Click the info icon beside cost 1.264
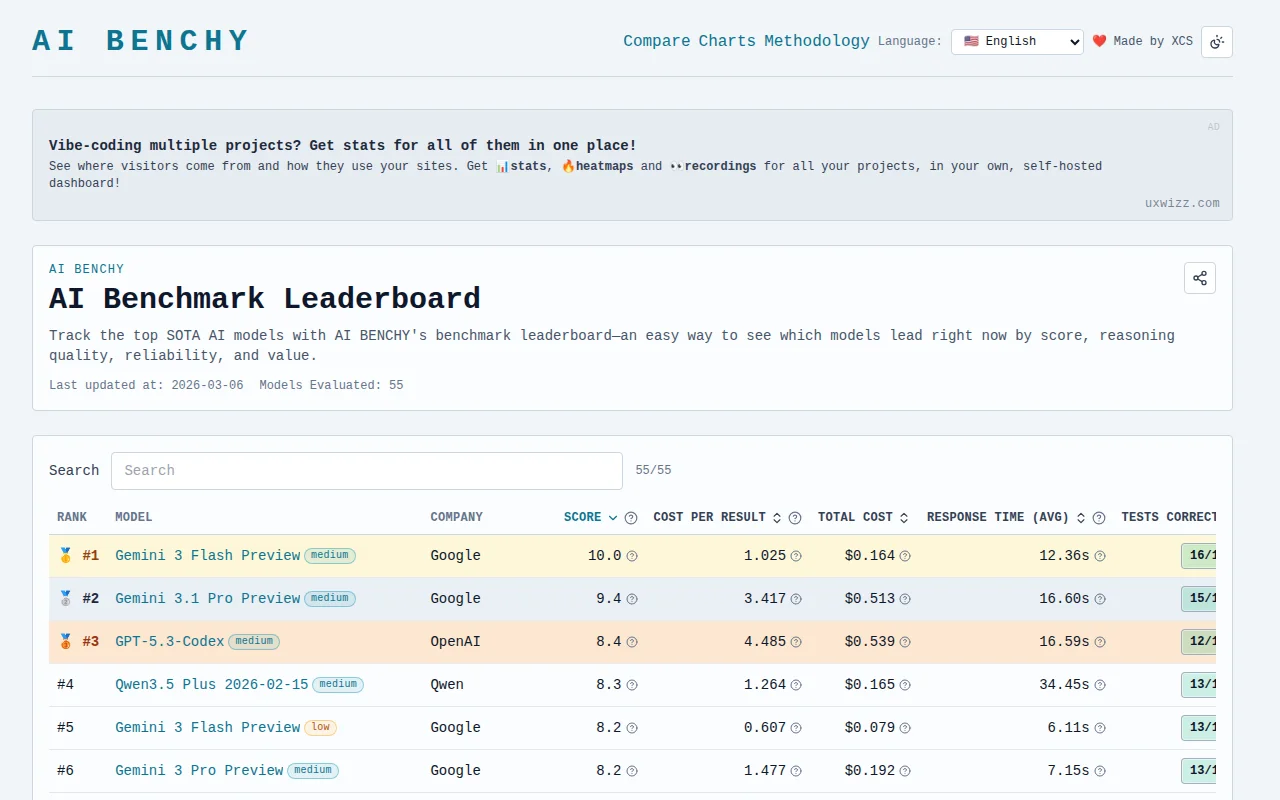The height and width of the screenshot is (800, 1280). (796, 685)
